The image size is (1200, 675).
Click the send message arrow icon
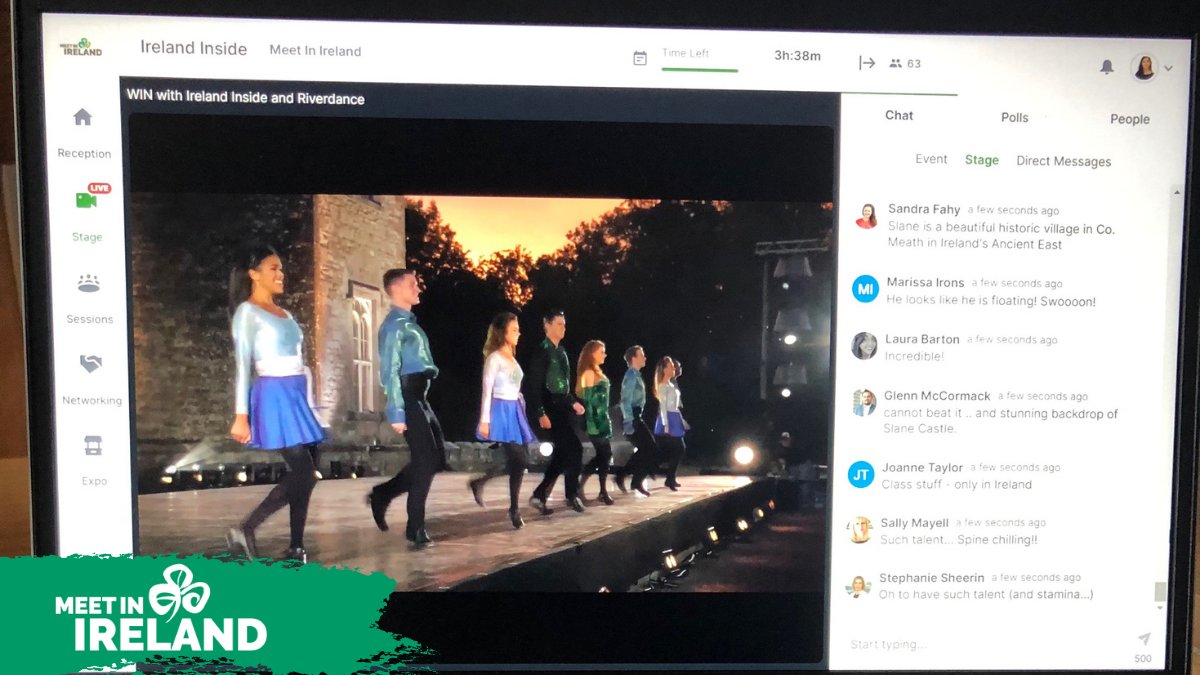1144,639
